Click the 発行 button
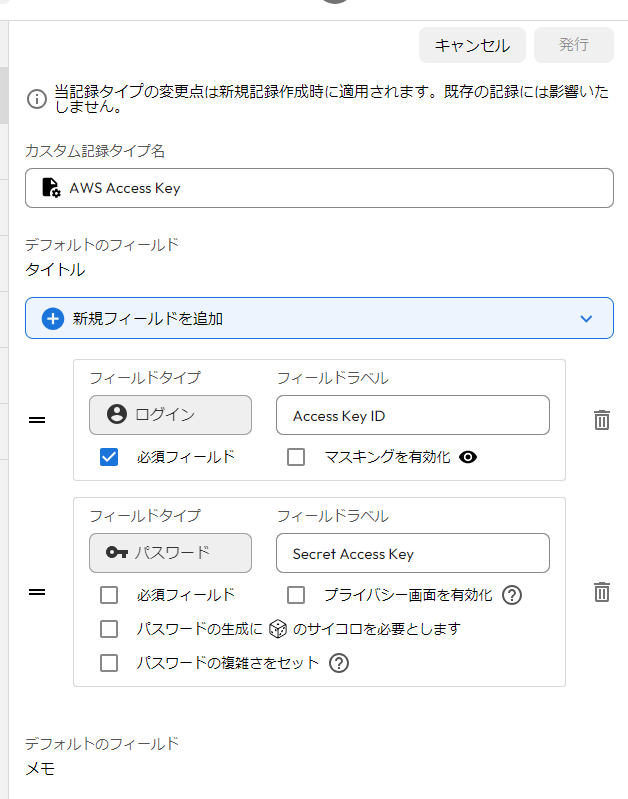 tap(573, 45)
